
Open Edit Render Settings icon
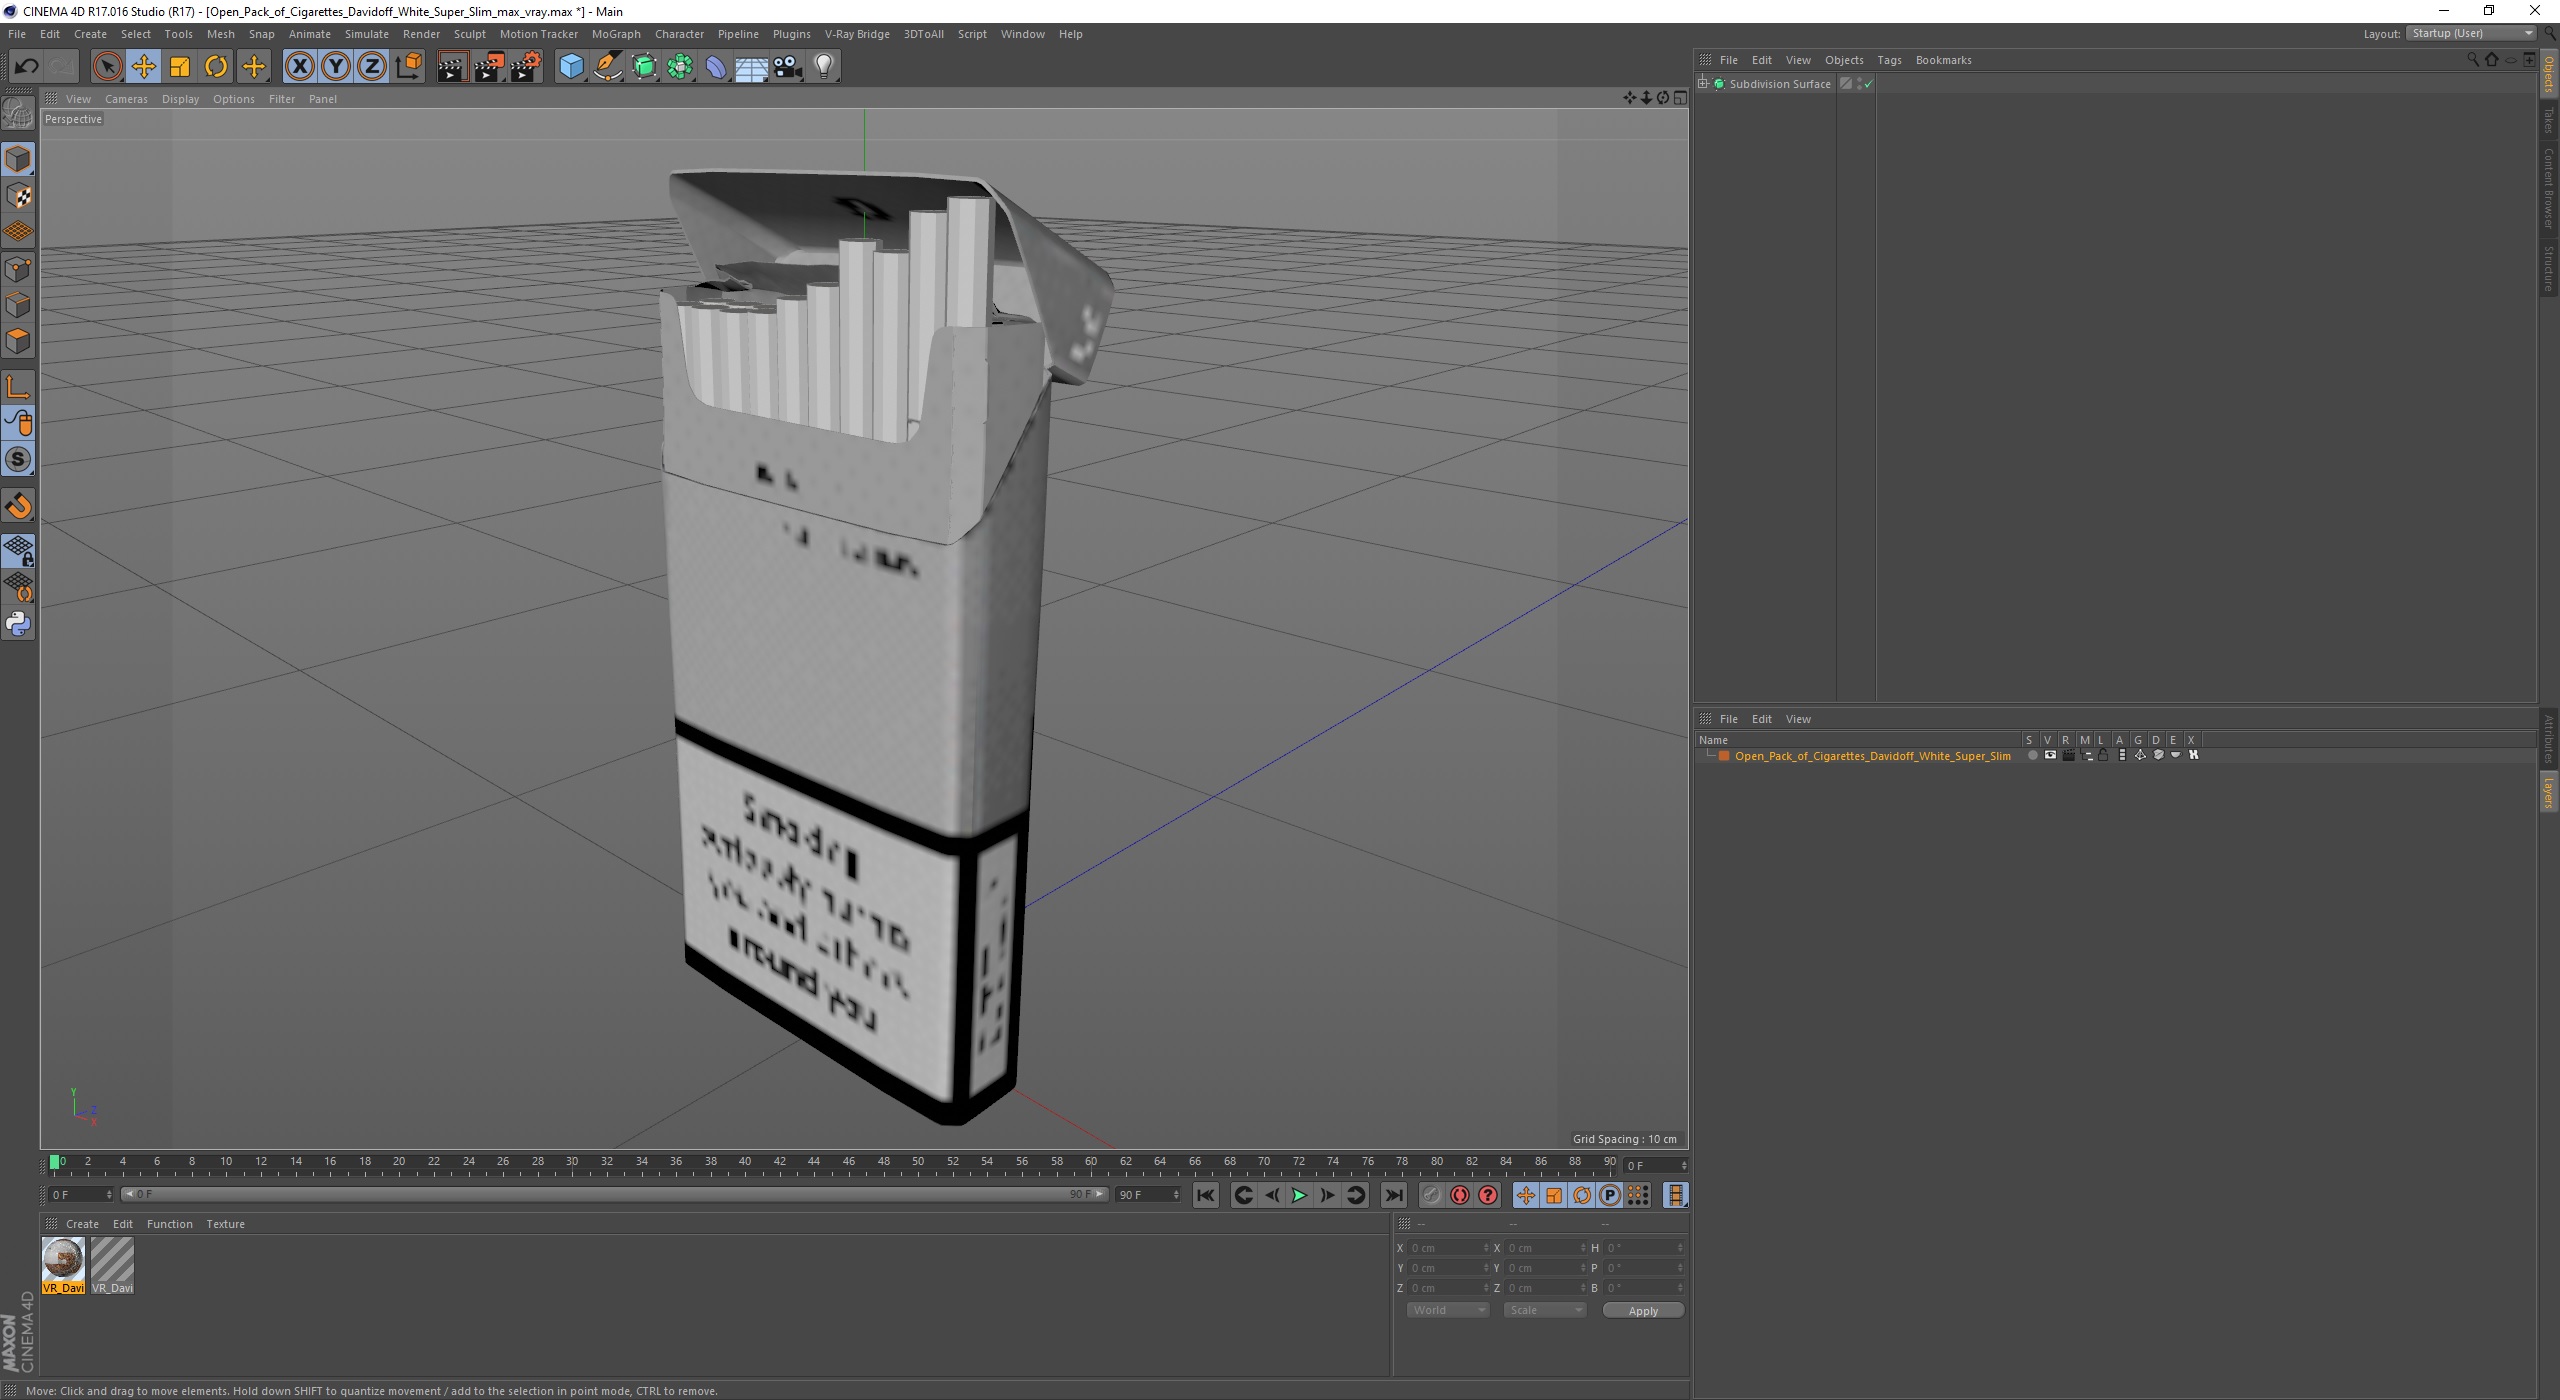point(526,67)
